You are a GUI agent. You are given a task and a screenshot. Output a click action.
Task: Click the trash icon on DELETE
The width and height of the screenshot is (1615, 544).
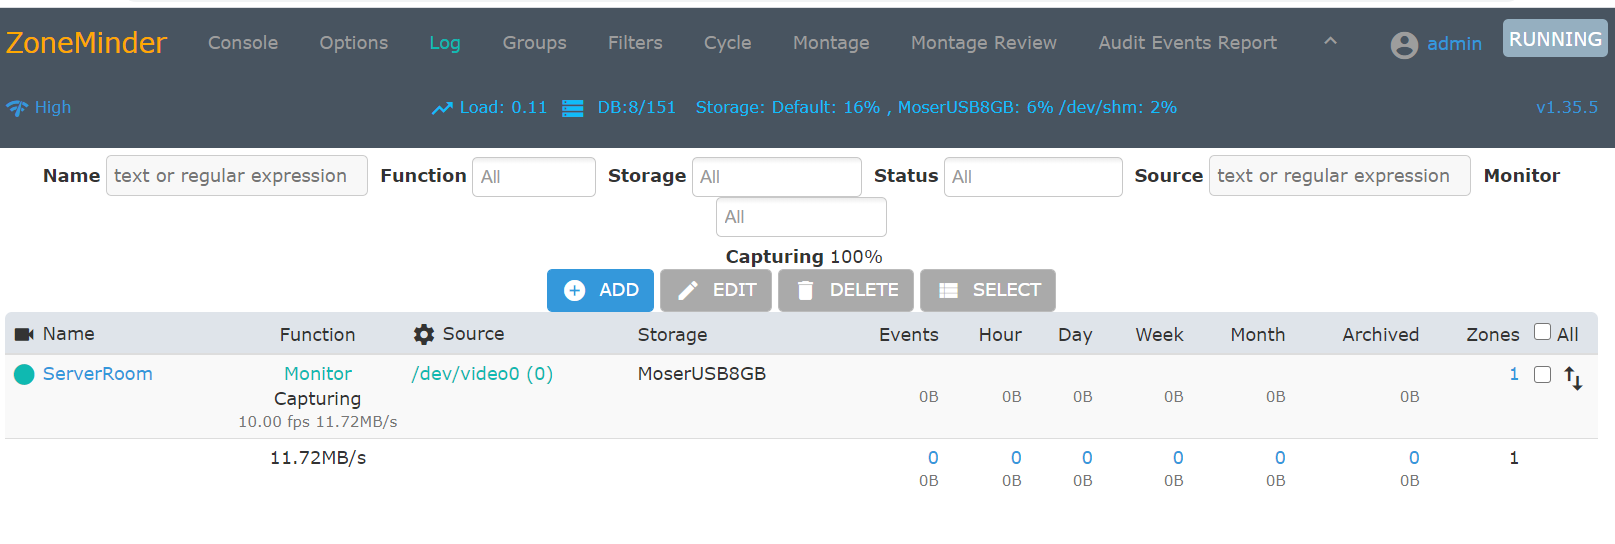click(x=805, y=290)
